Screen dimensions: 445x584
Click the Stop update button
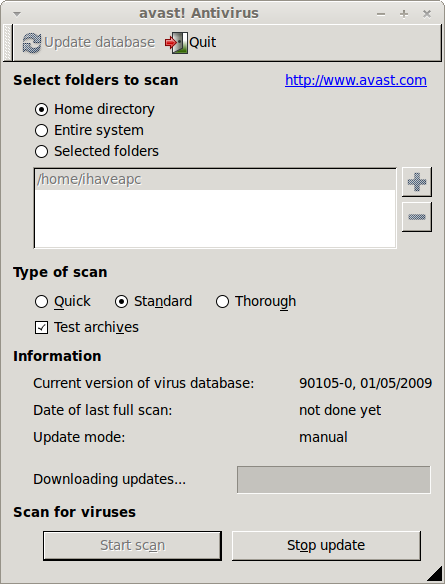pos(326,545)
